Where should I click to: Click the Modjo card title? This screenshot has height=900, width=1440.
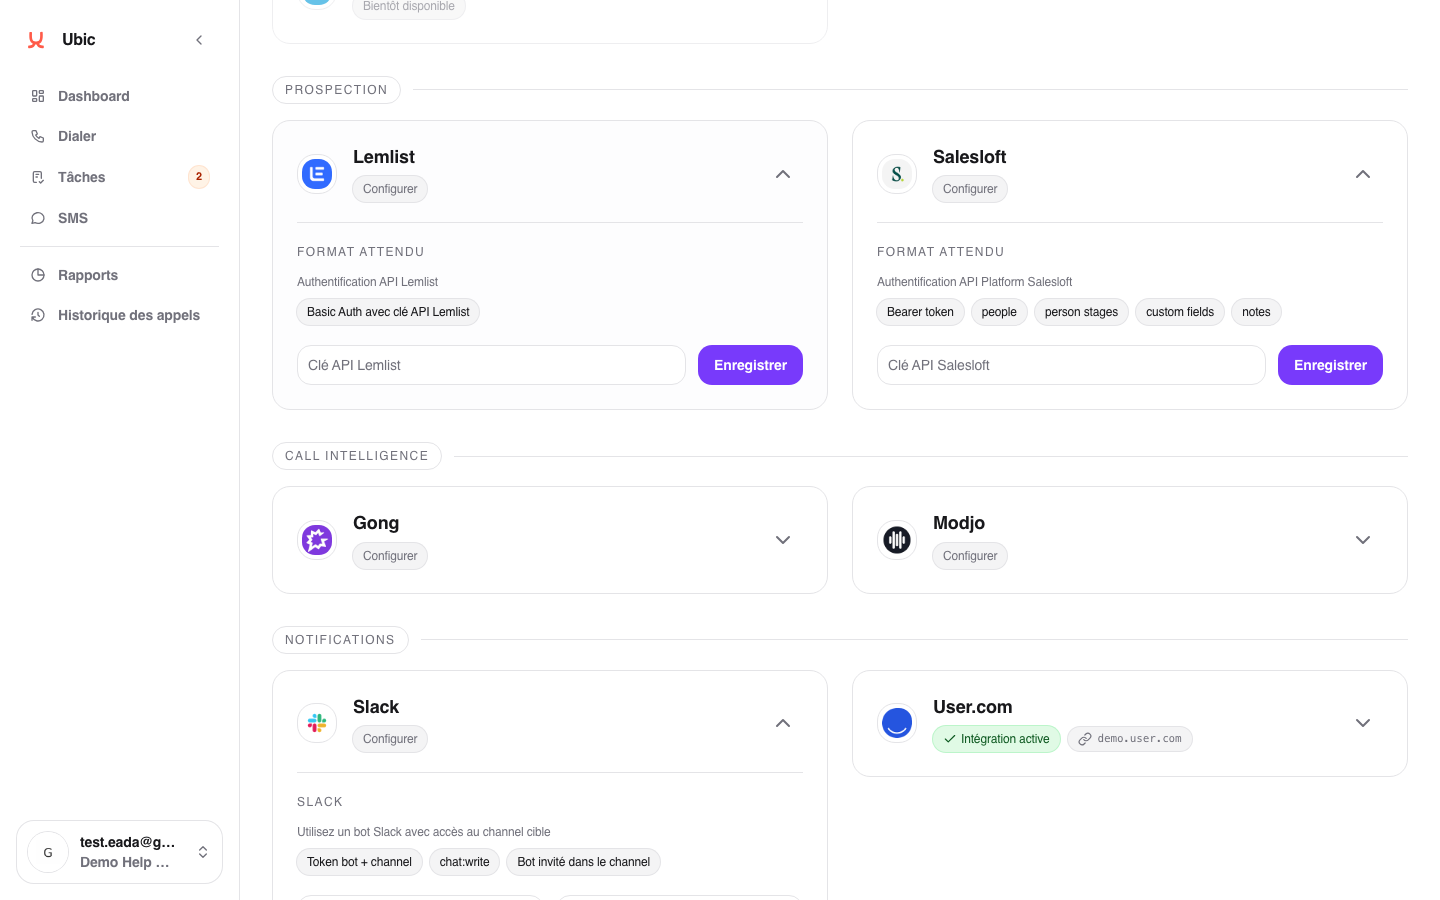[x=959, y=523]
